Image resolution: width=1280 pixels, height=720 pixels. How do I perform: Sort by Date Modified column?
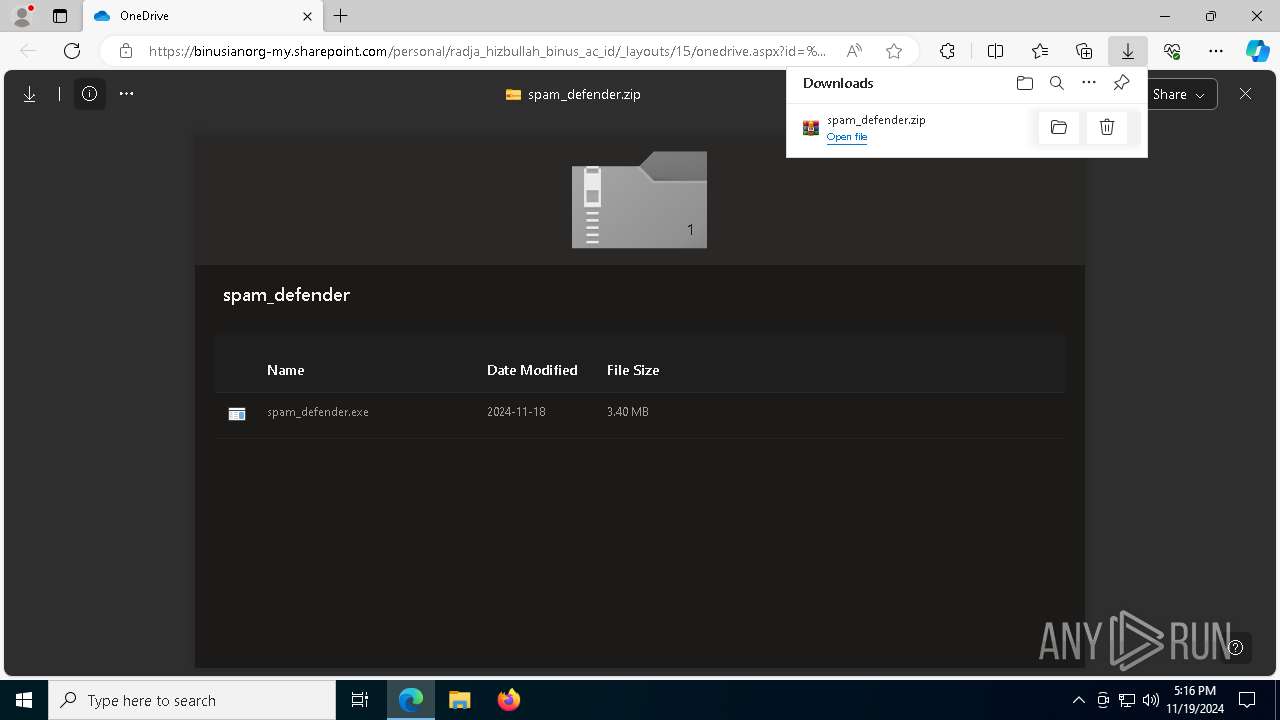coord(532,370)
